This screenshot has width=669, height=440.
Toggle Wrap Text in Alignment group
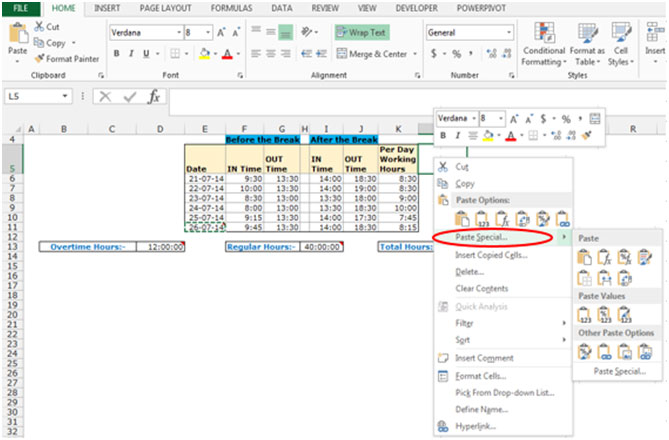(361, 32)
